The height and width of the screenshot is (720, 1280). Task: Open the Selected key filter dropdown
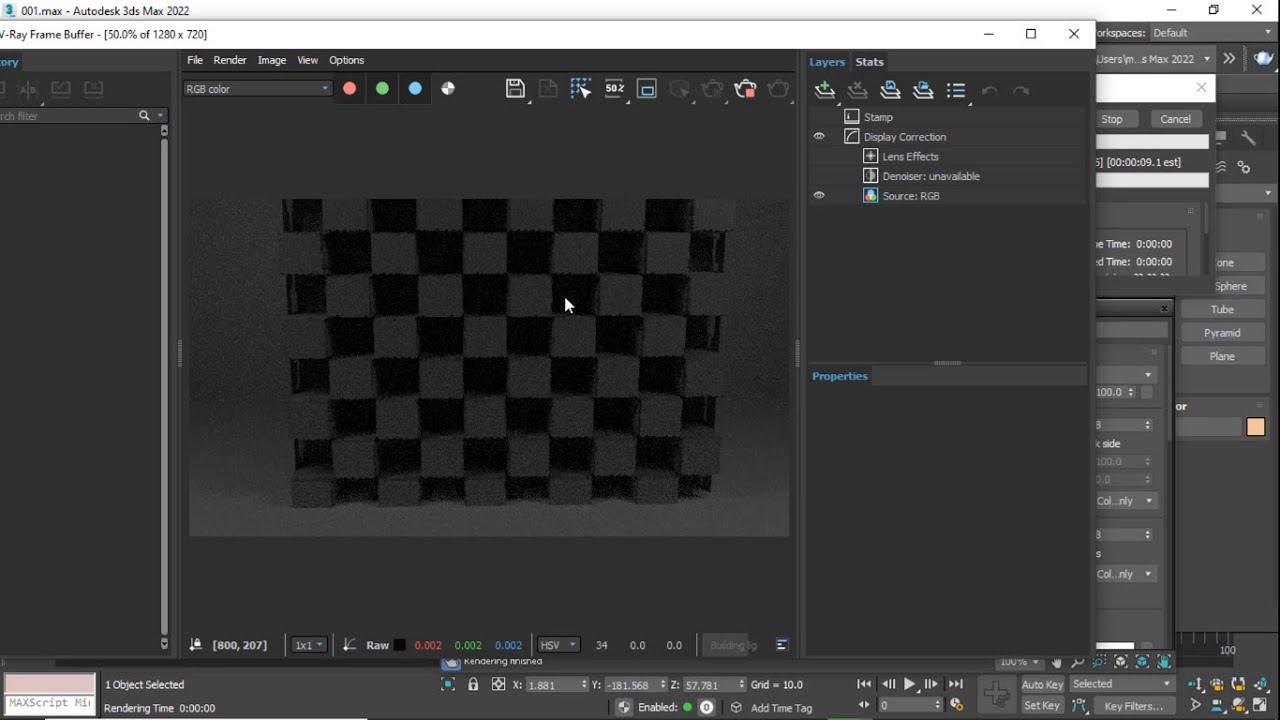coord(1122,684)
